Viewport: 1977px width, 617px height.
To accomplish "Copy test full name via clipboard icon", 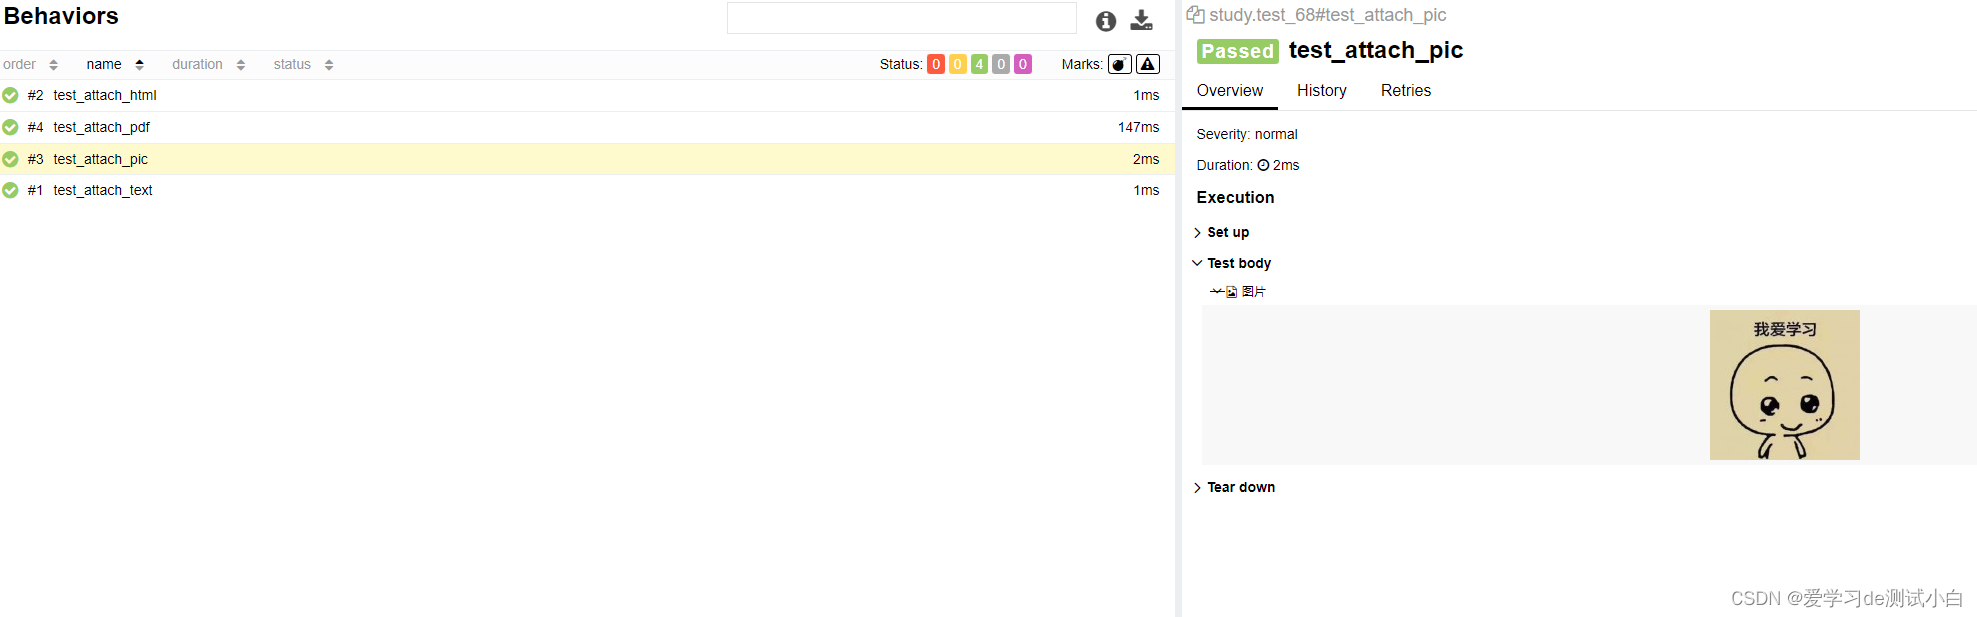I will [1195, 15].
